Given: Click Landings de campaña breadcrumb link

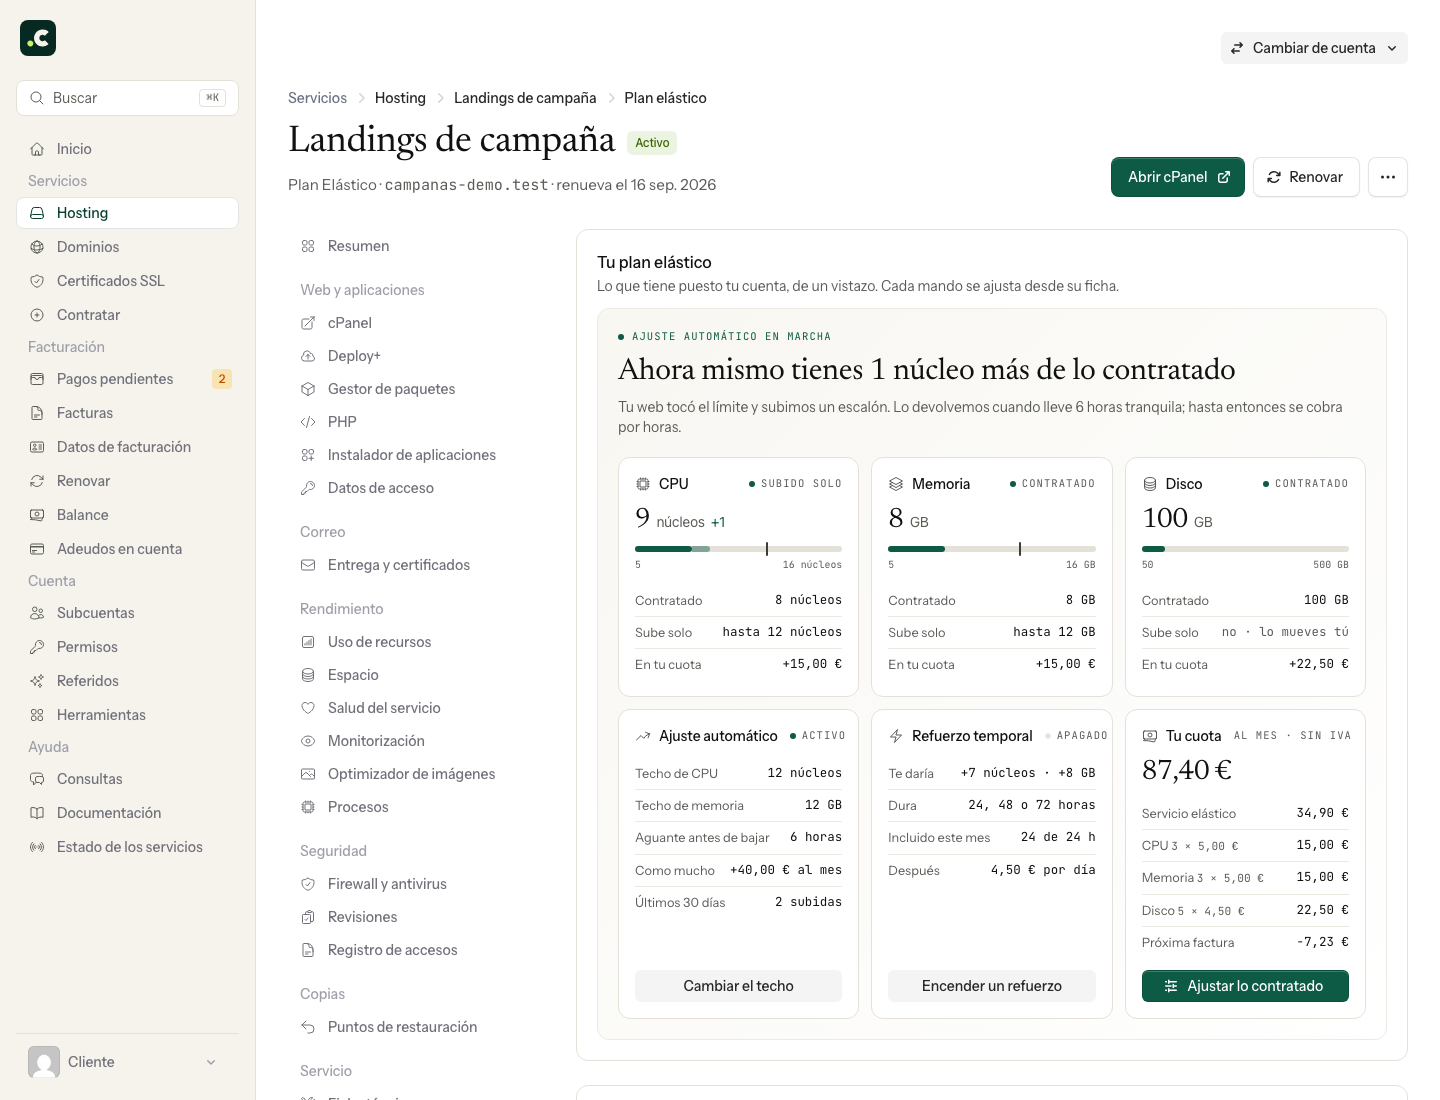Looking at the screenshot, I should point(525,98).
